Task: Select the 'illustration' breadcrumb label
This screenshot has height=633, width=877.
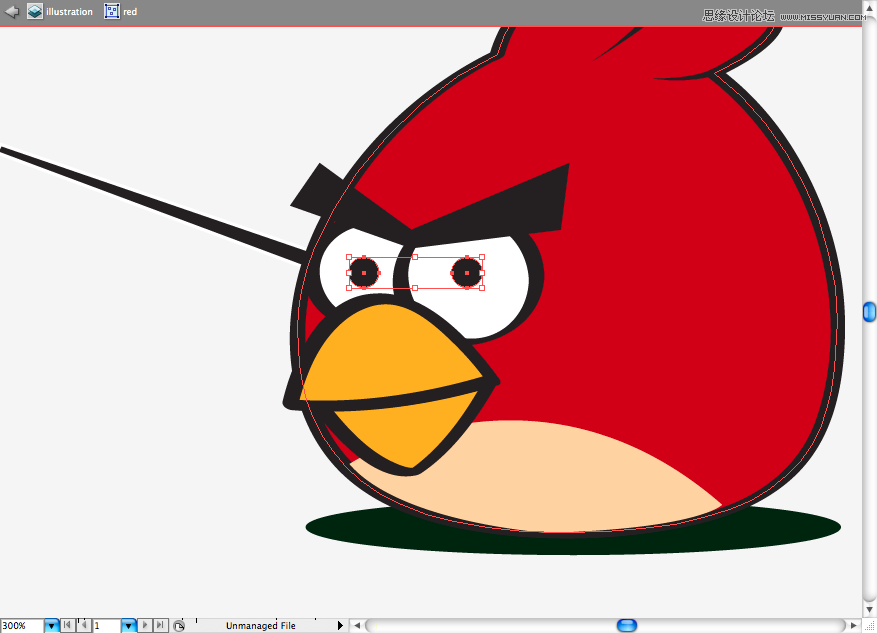Action: tap(69, 12)
